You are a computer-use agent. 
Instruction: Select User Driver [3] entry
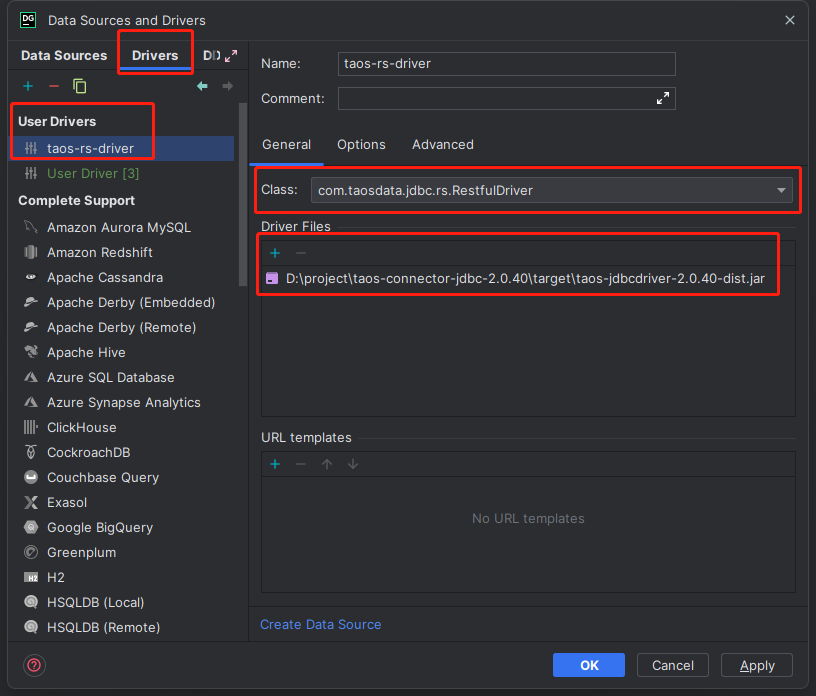pyautogui.click(x=122, y=173)
